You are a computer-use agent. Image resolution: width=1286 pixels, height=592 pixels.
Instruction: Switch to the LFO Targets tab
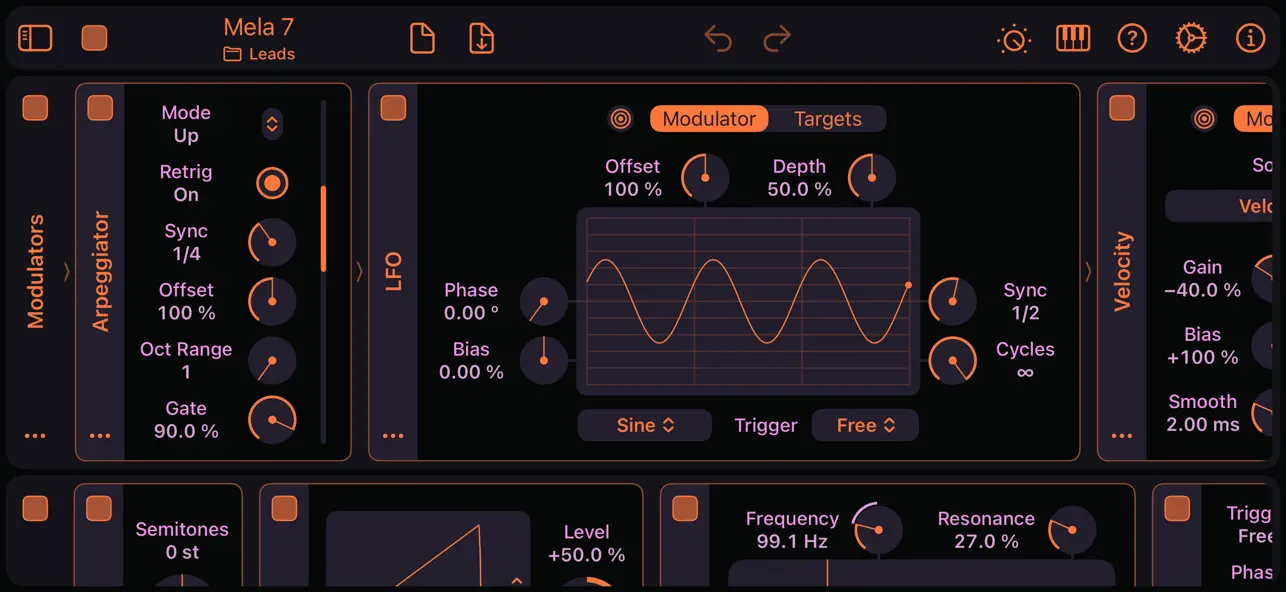(x=827, y=119)
